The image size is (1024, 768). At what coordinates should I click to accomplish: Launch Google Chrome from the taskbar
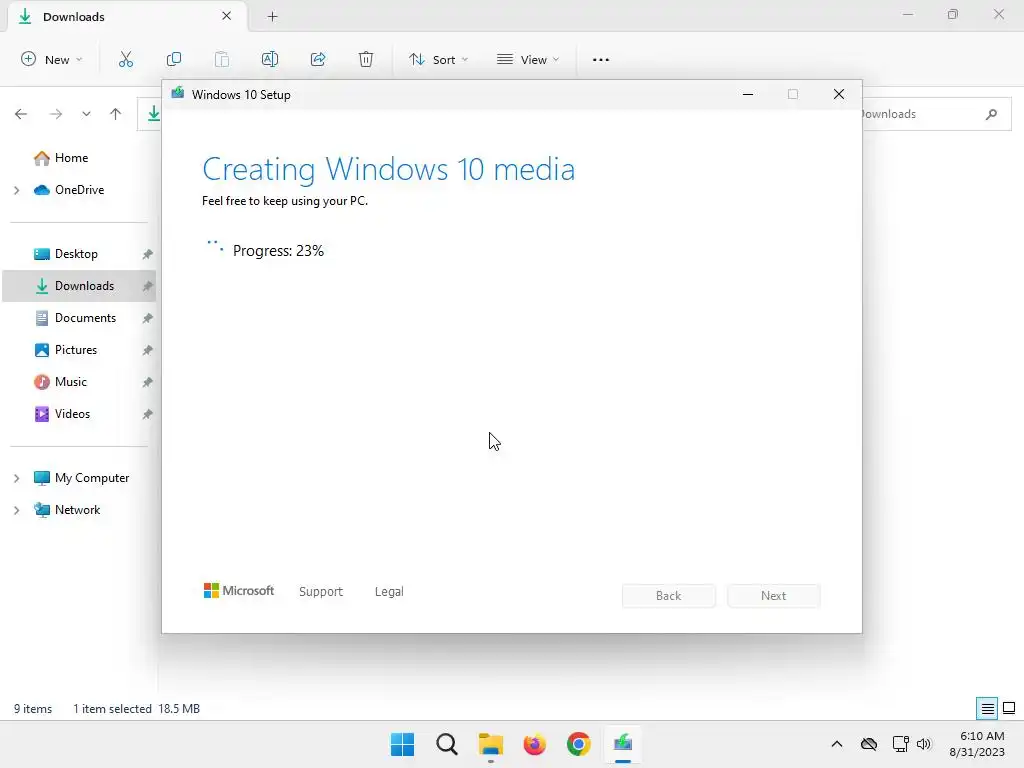579,744
